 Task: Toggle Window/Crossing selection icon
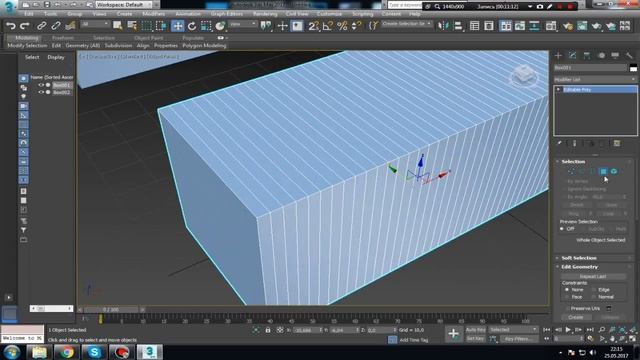(161, 26)
